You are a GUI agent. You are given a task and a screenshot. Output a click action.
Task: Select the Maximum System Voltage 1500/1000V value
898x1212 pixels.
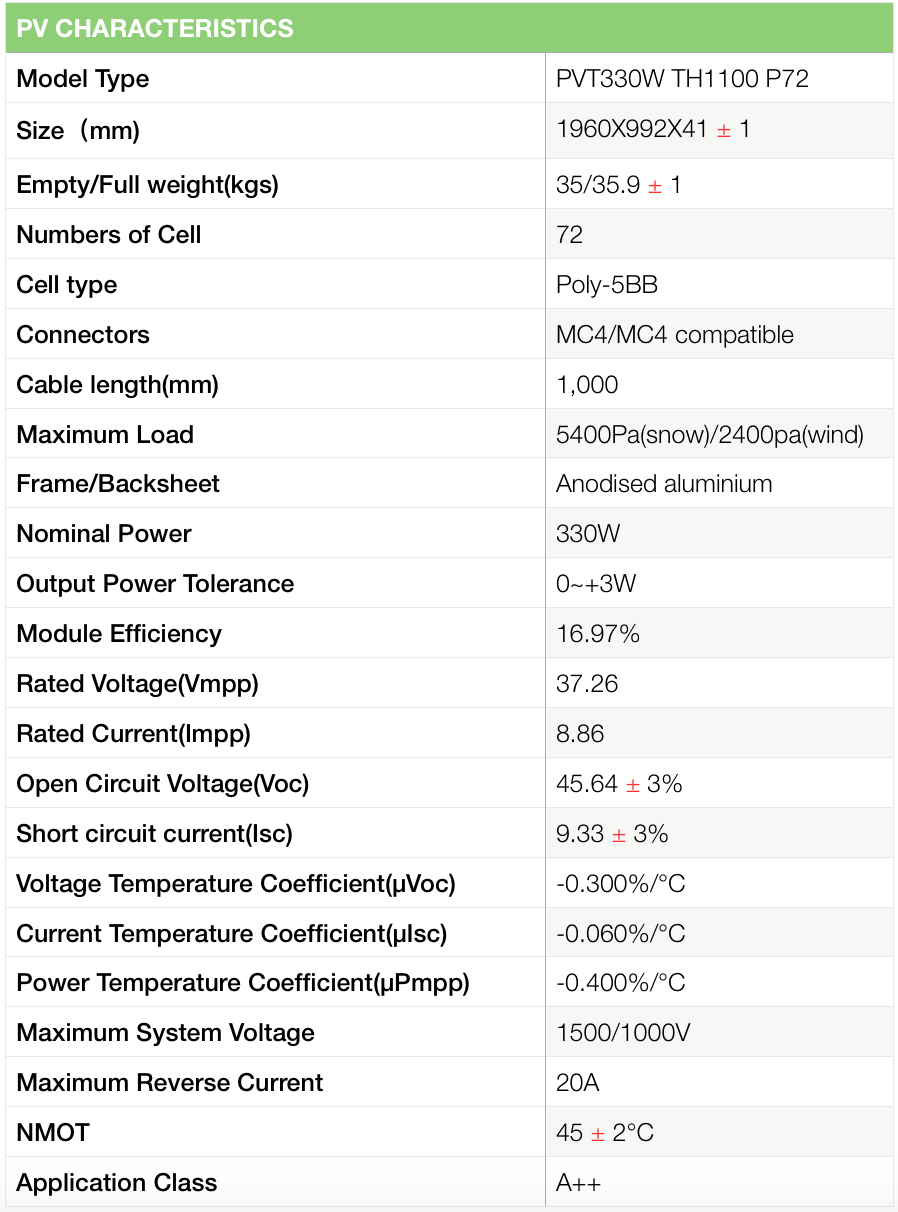click(x=623, y=1033)
